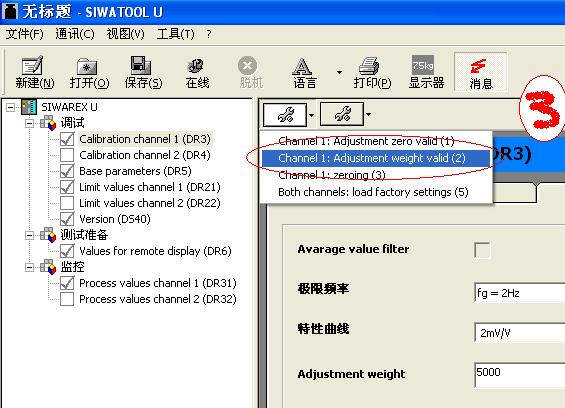This screenshot has width=565, height=408.
Task: Open the first wrench button dropdown arrow
Action: click(x=312, y=115)
